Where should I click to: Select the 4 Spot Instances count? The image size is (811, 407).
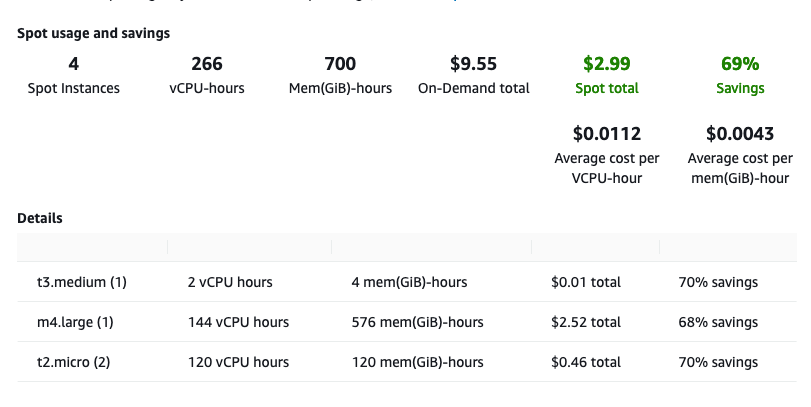pyautogui.click(x=73, y=64)
